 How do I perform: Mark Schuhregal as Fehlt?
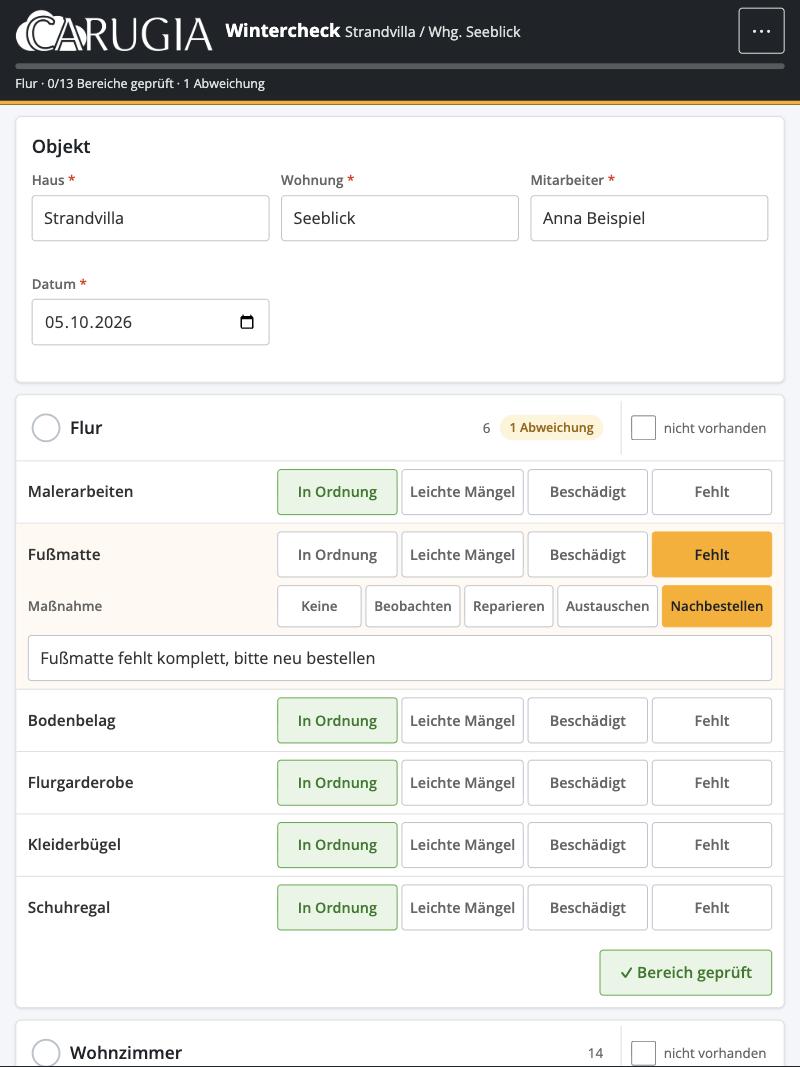712,908
